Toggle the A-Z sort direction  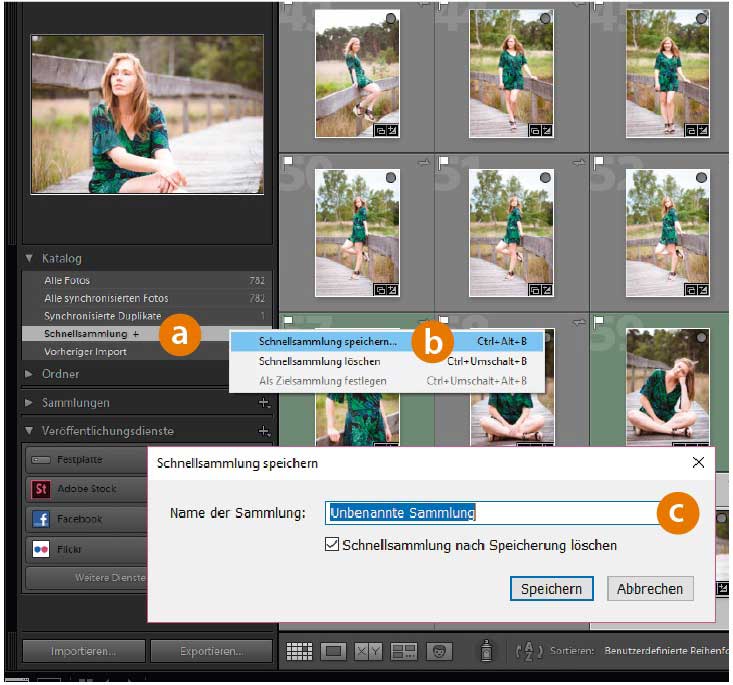(x=527, y=651)
